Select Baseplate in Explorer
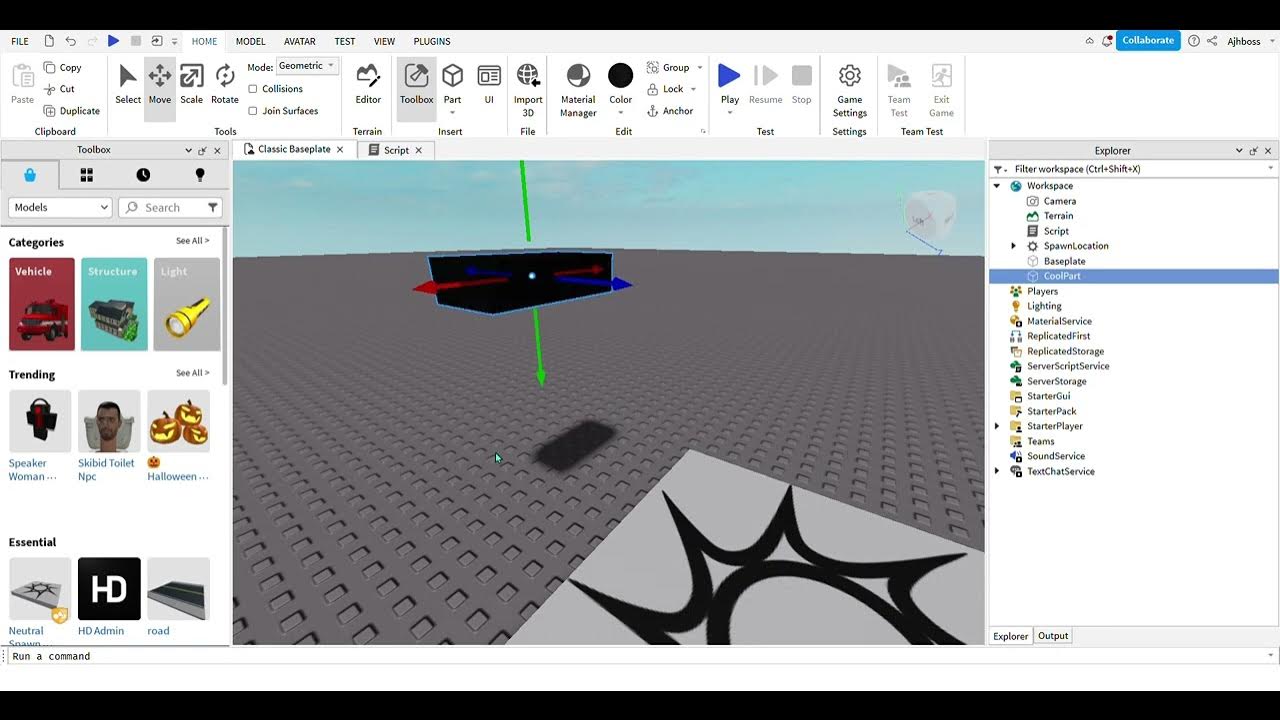The height and width of the screenshot is (720, 1280). click(1064, 261)
